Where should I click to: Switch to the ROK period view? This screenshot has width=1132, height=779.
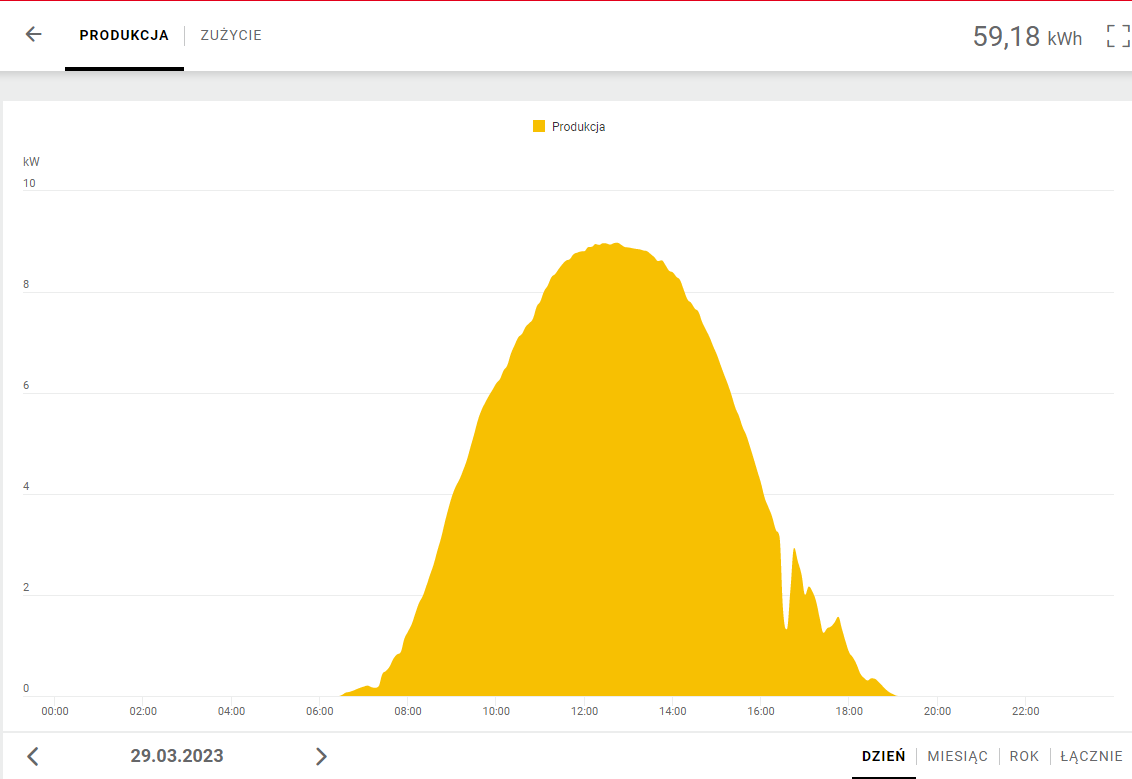[x=1024, y=756]
